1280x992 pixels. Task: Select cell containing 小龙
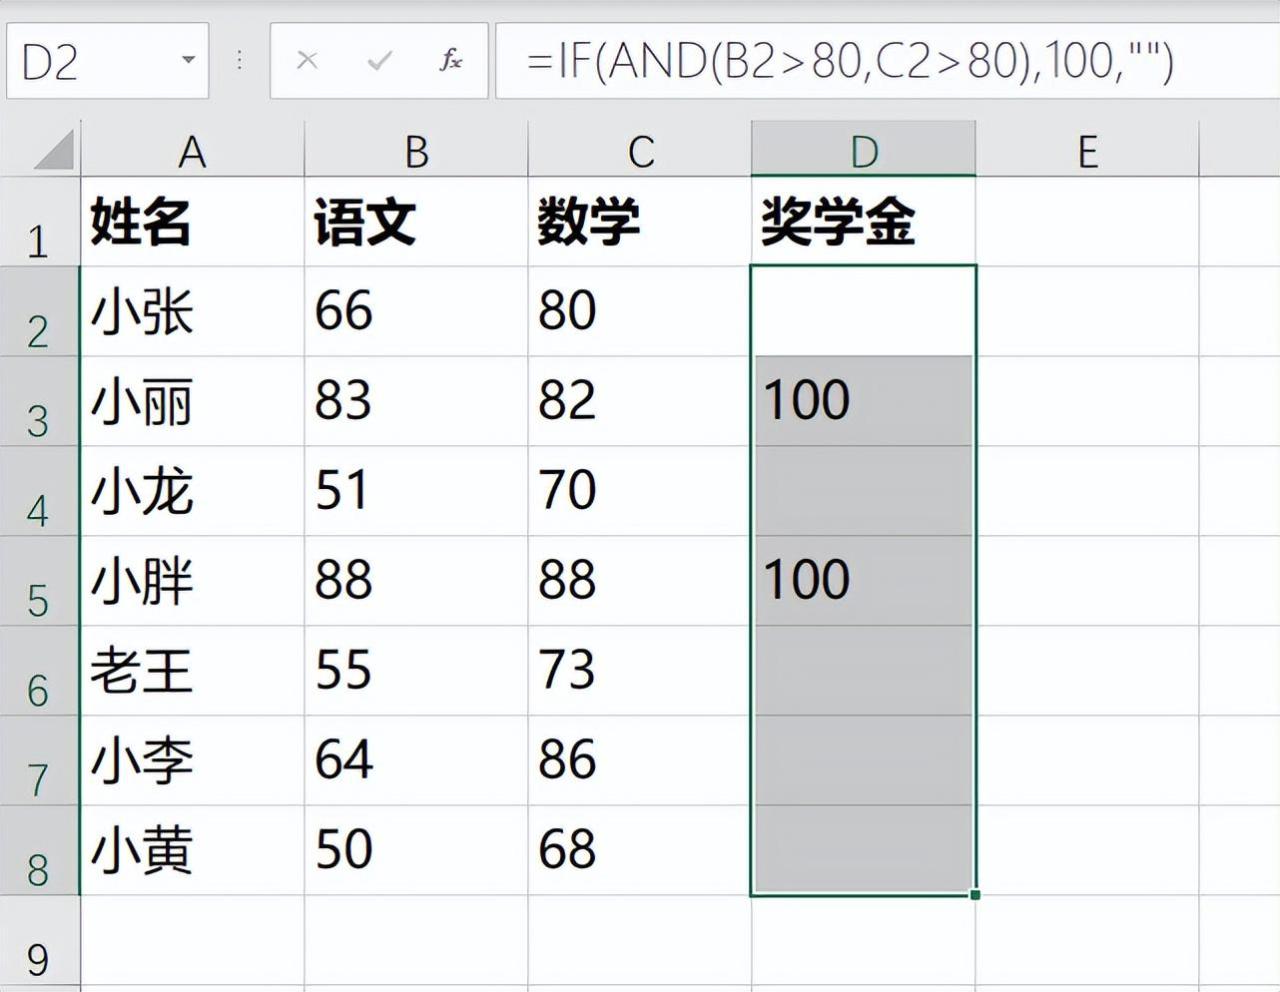coord(192,491)
